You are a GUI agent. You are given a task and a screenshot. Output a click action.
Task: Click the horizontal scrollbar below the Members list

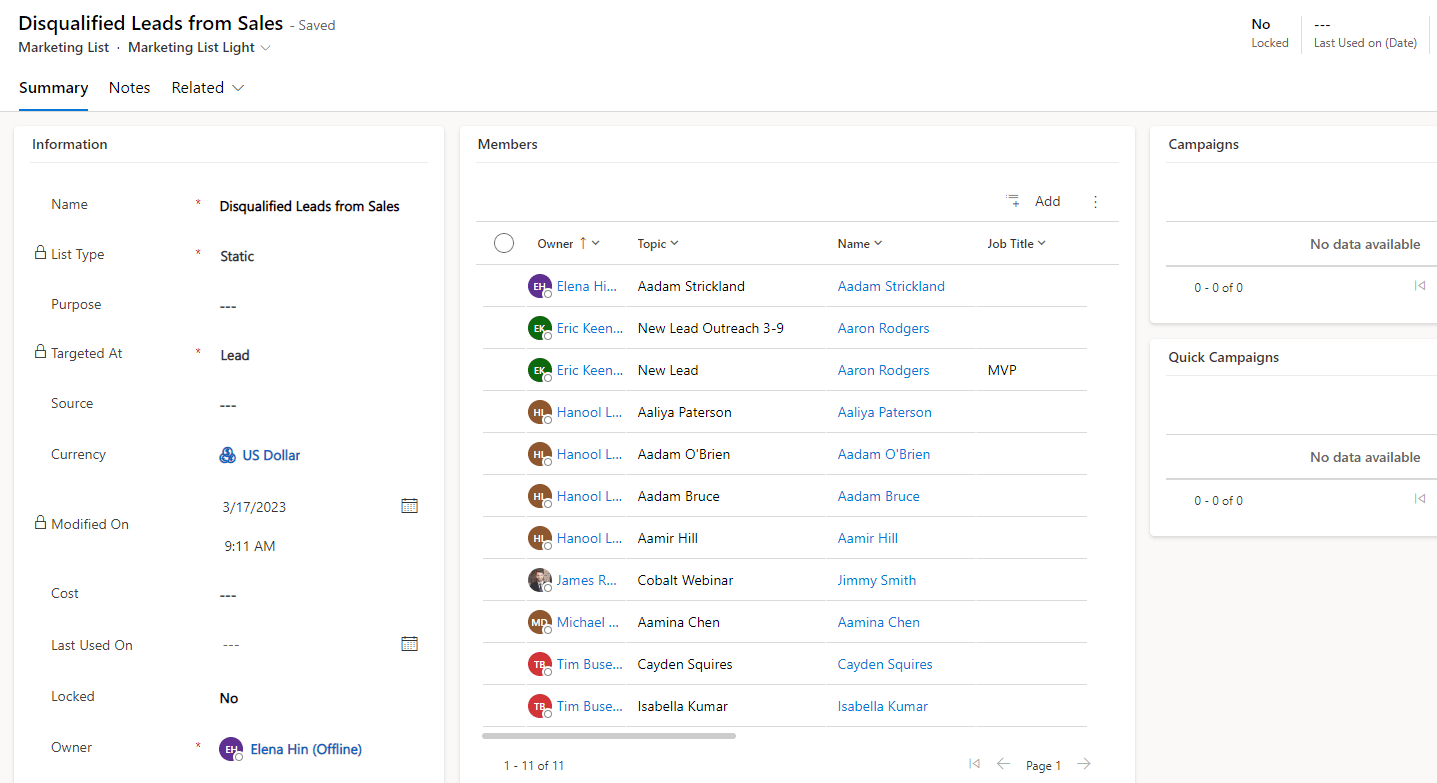[x=608, y=735]
